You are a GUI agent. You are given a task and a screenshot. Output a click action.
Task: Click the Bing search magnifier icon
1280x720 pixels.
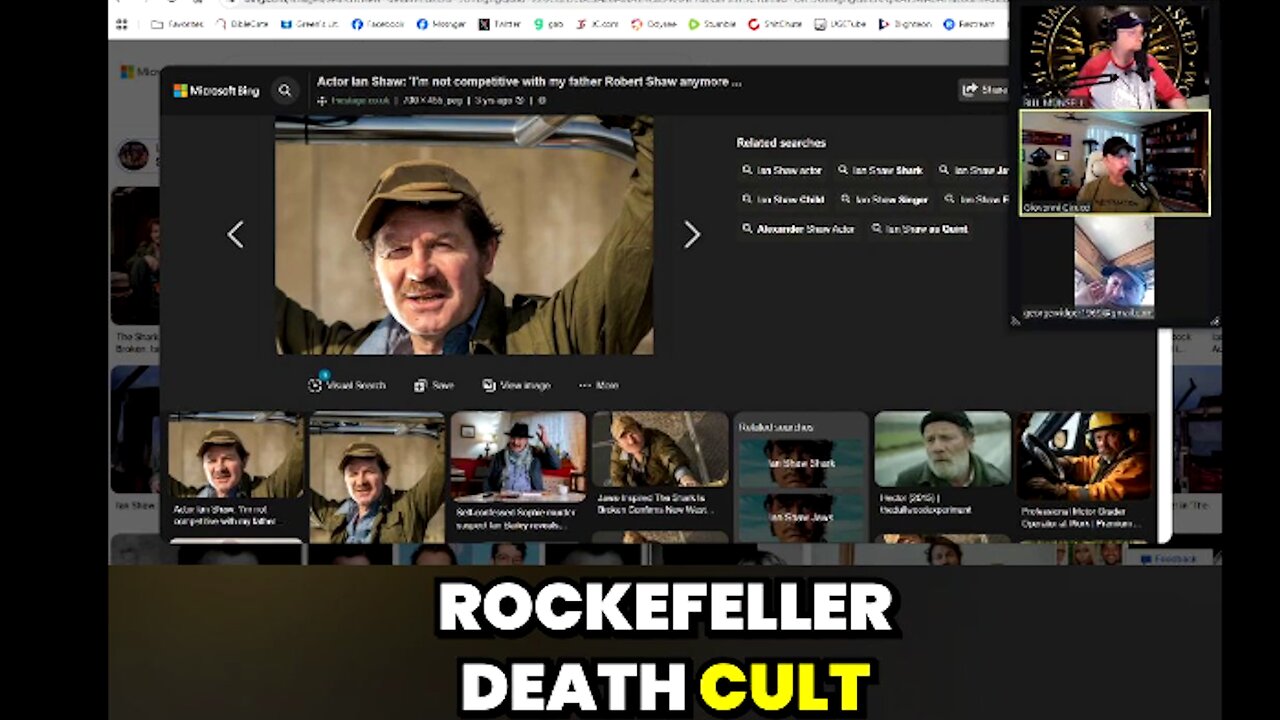285,91
